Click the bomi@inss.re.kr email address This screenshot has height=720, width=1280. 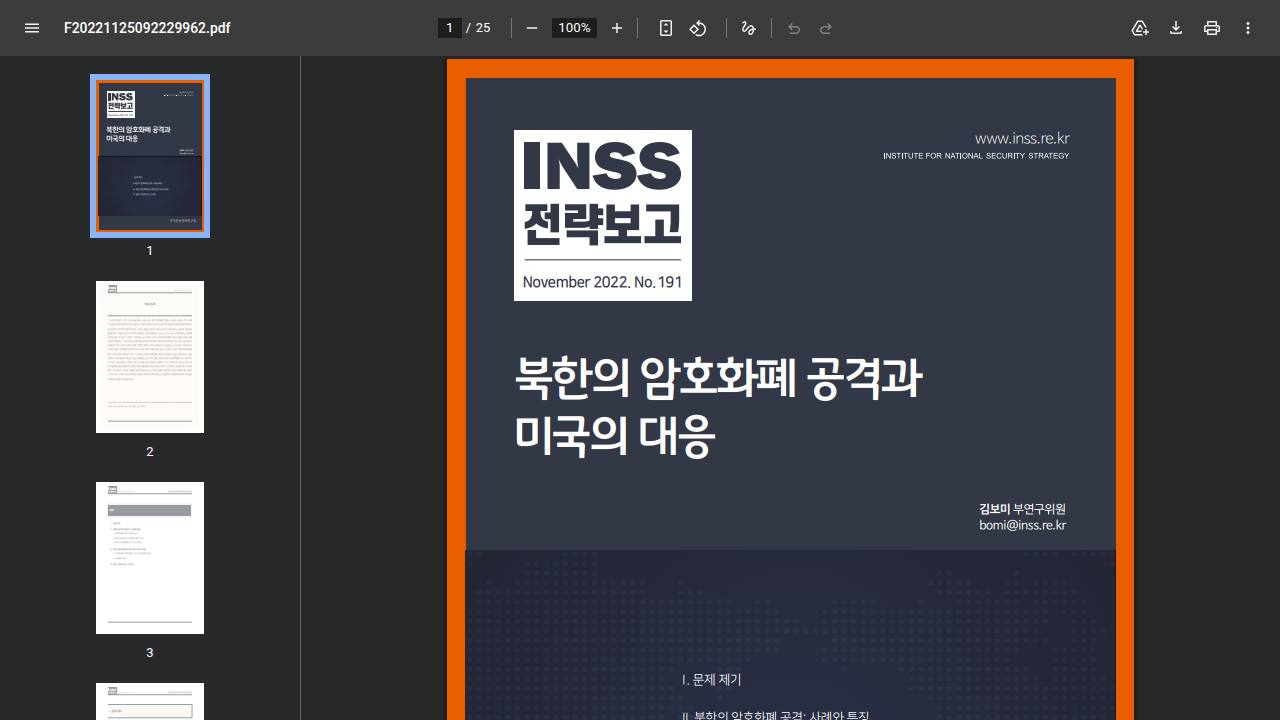[1022, 525]
